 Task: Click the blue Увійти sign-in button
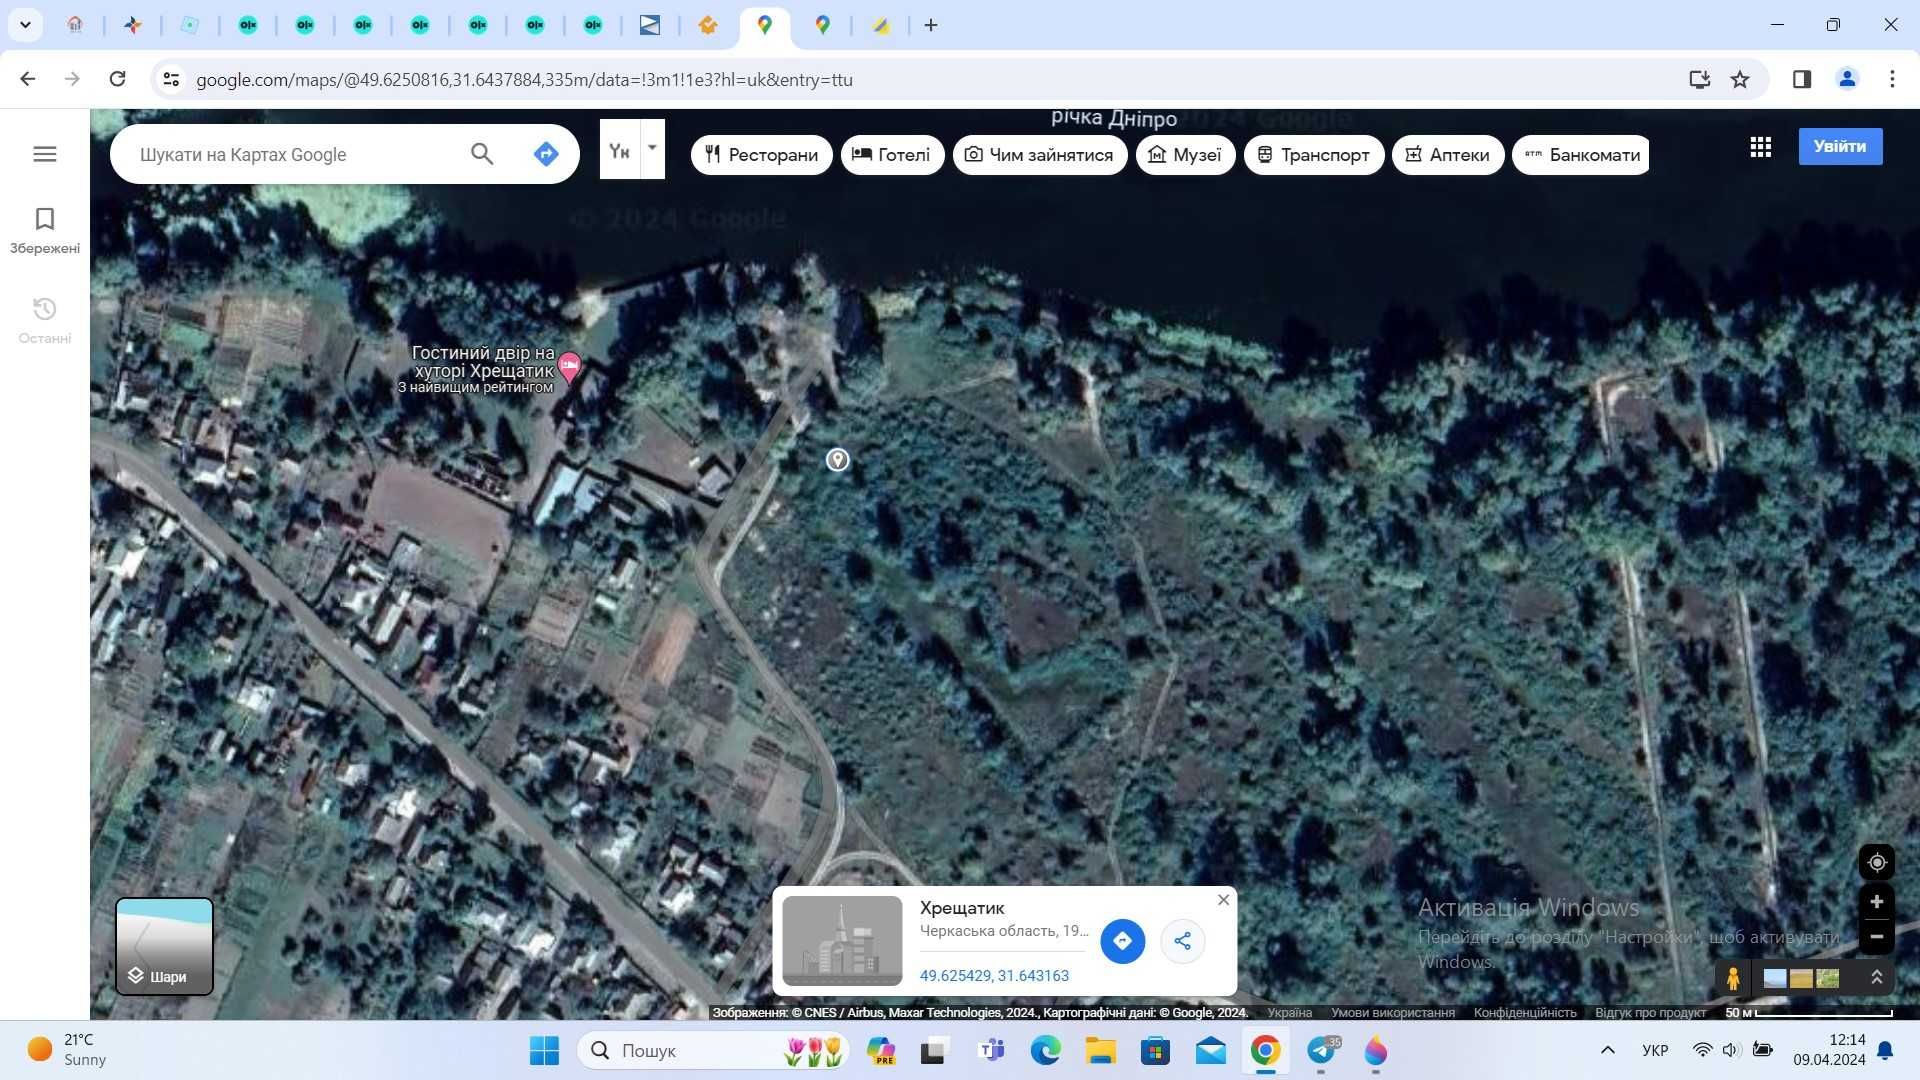point(1840,147)
